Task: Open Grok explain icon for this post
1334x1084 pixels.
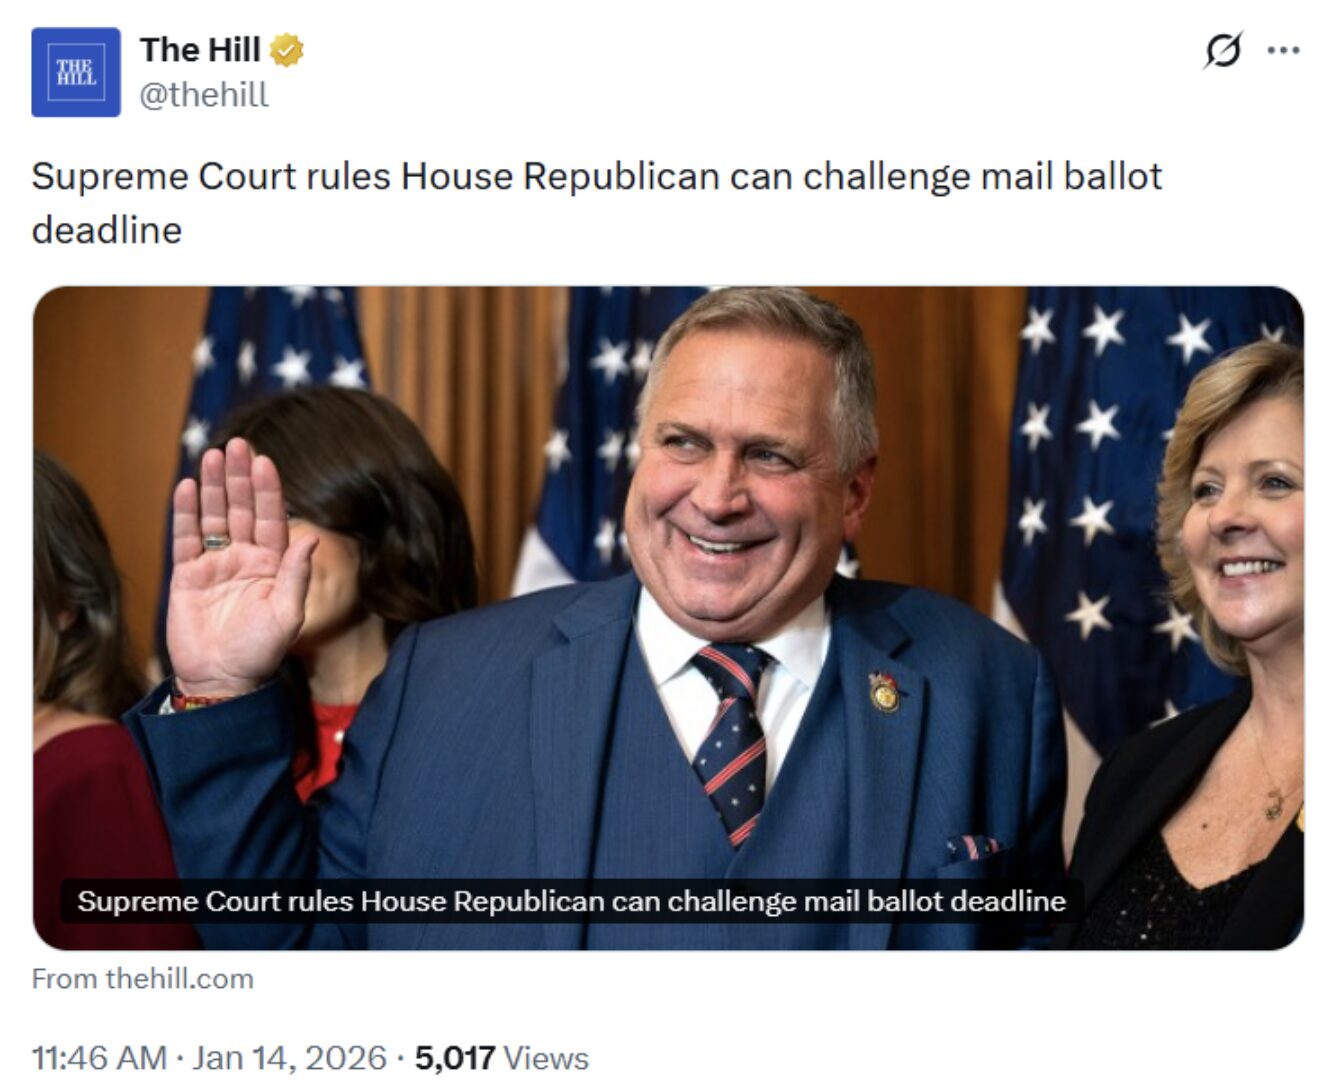Action: pyautogui.click(x=1222, y=50)
